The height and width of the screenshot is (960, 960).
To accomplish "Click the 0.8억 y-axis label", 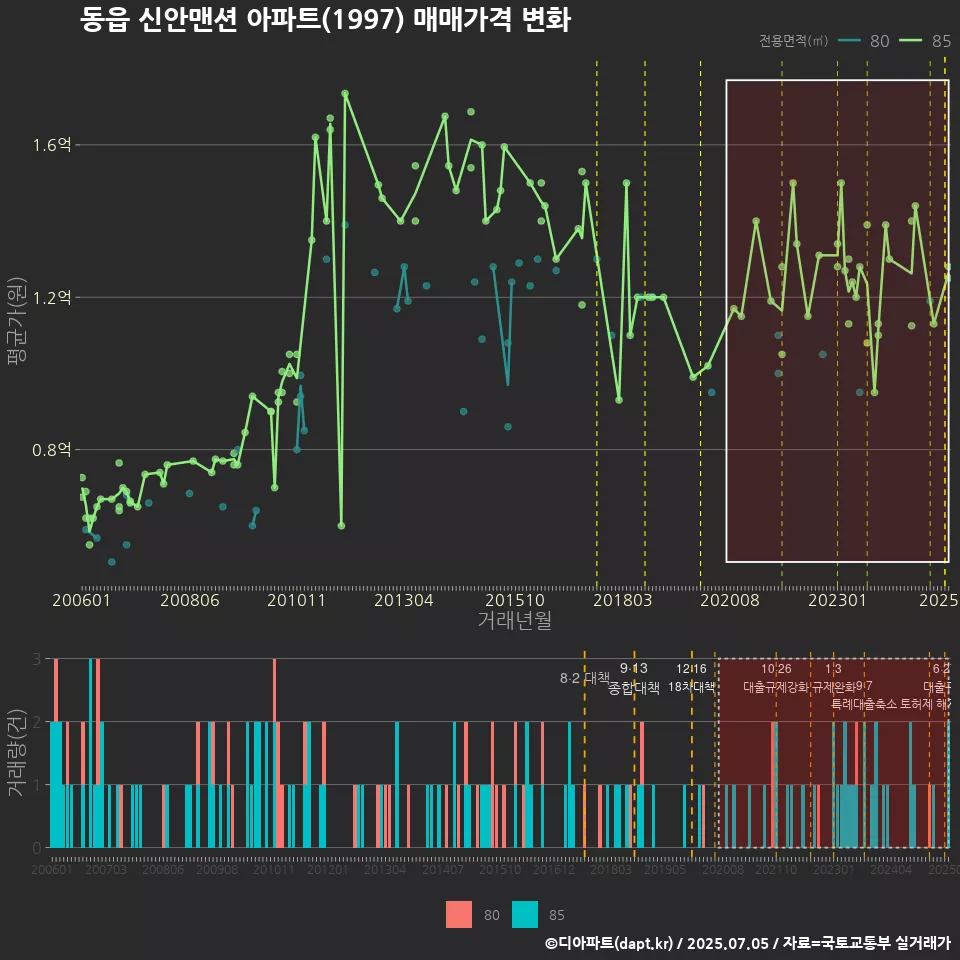I will [51, 450].
